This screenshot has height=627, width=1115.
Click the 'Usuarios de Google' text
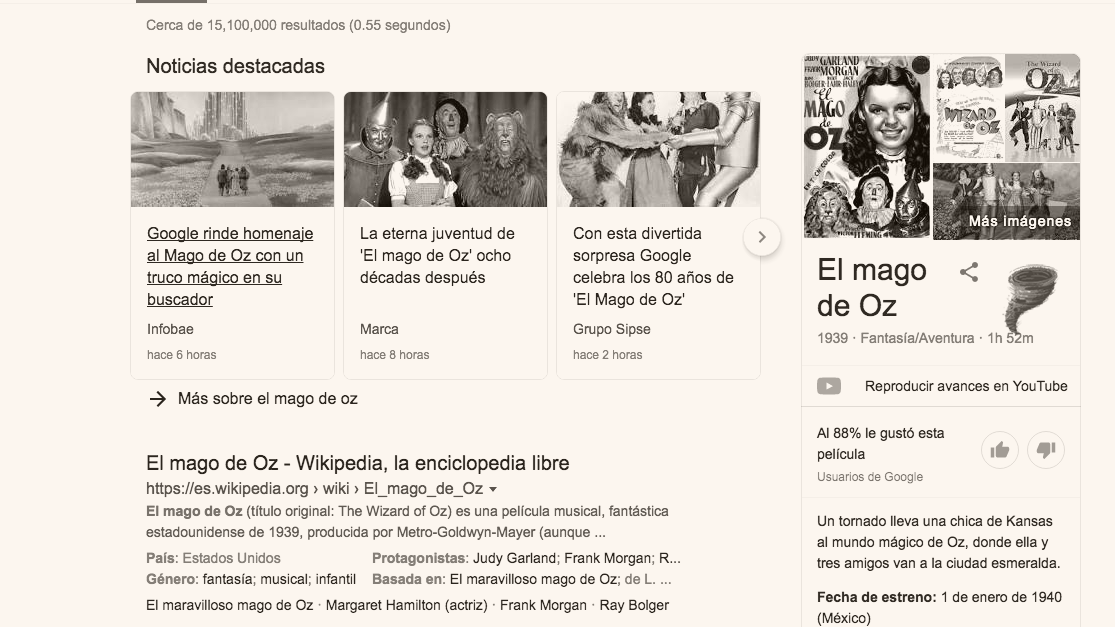click(x=870, y=477)
